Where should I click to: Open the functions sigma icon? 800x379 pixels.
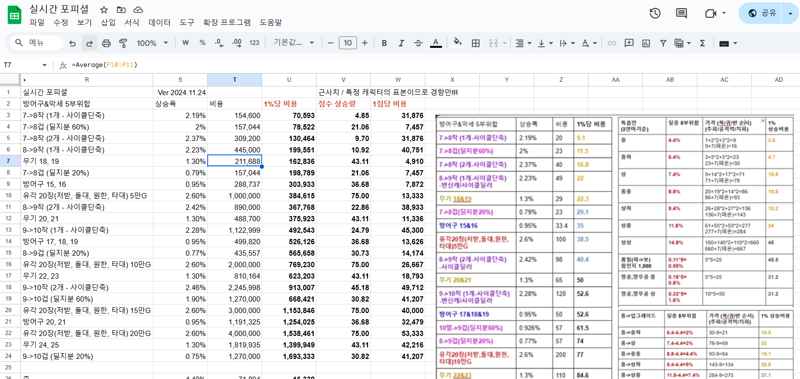(x=702, y=43)
